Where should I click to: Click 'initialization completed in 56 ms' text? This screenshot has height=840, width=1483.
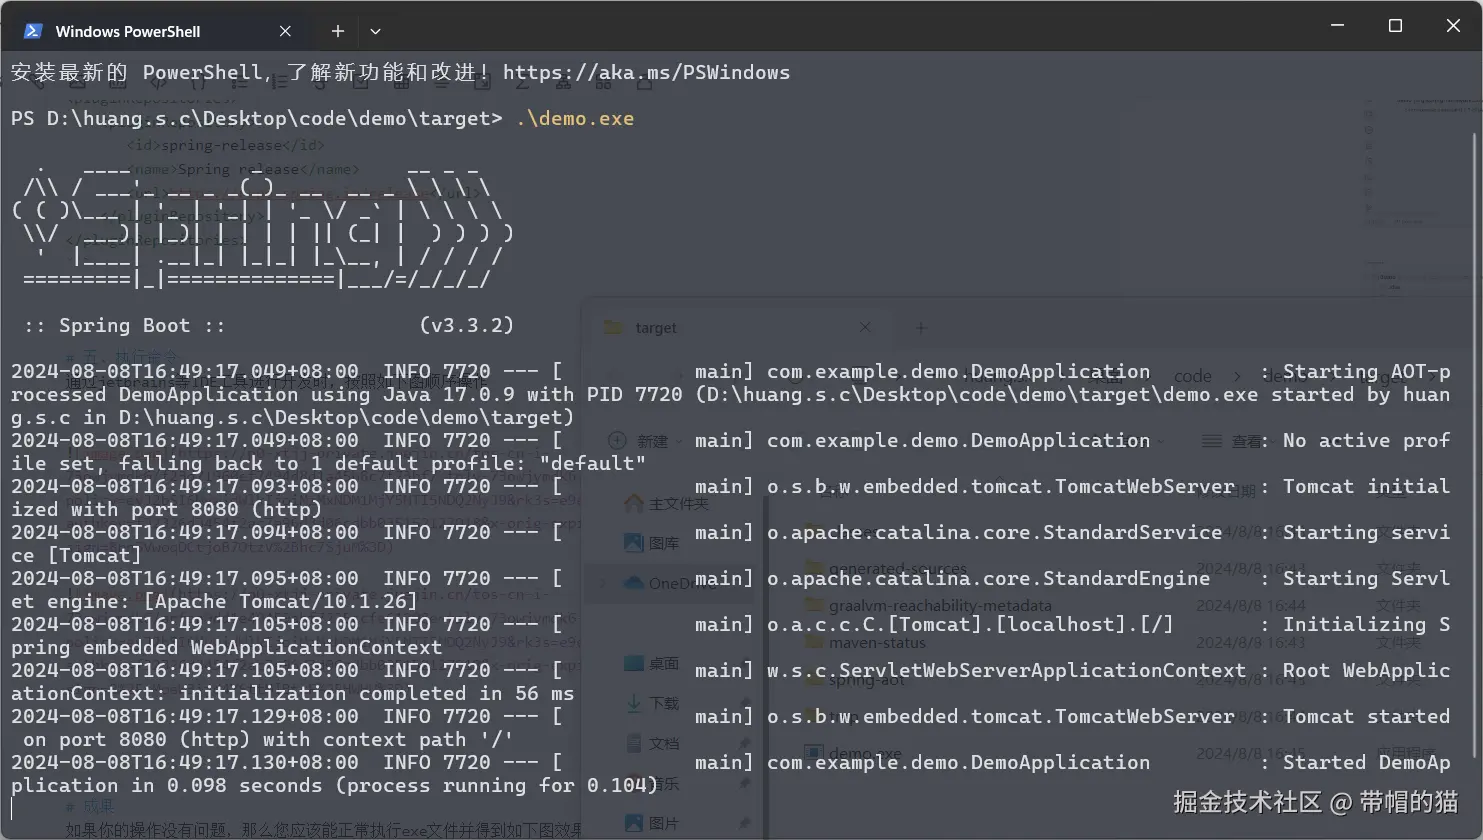pyautogui.click(x=376, y=693)
